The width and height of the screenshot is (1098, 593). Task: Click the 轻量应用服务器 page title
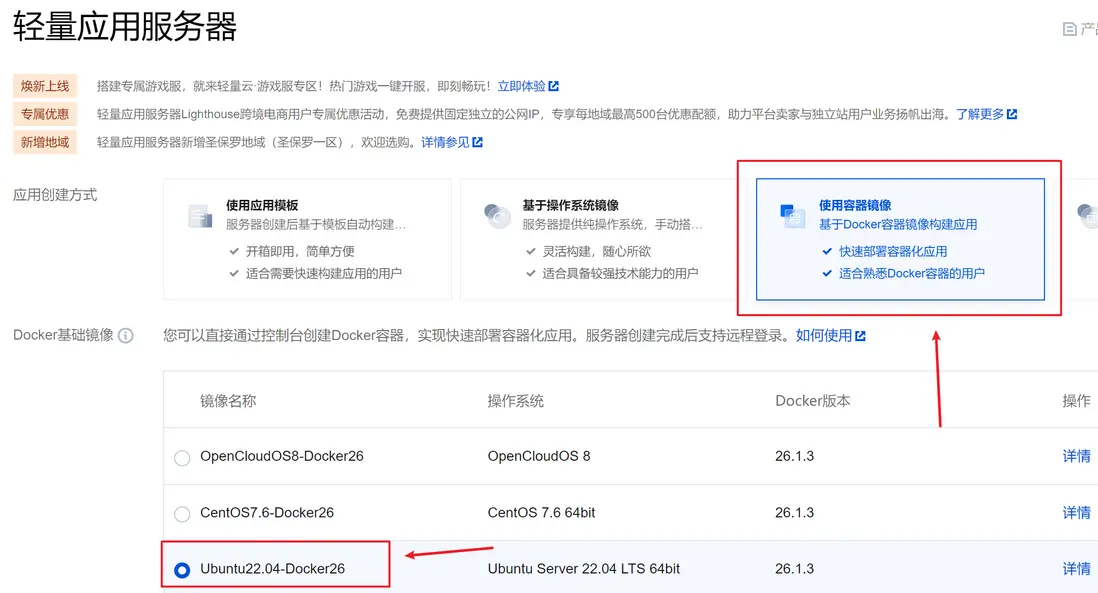click(x=125, y=27)
